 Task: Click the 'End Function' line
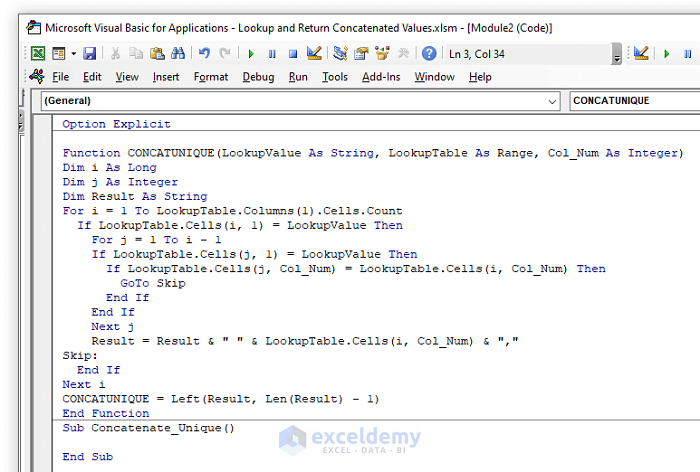106,413
